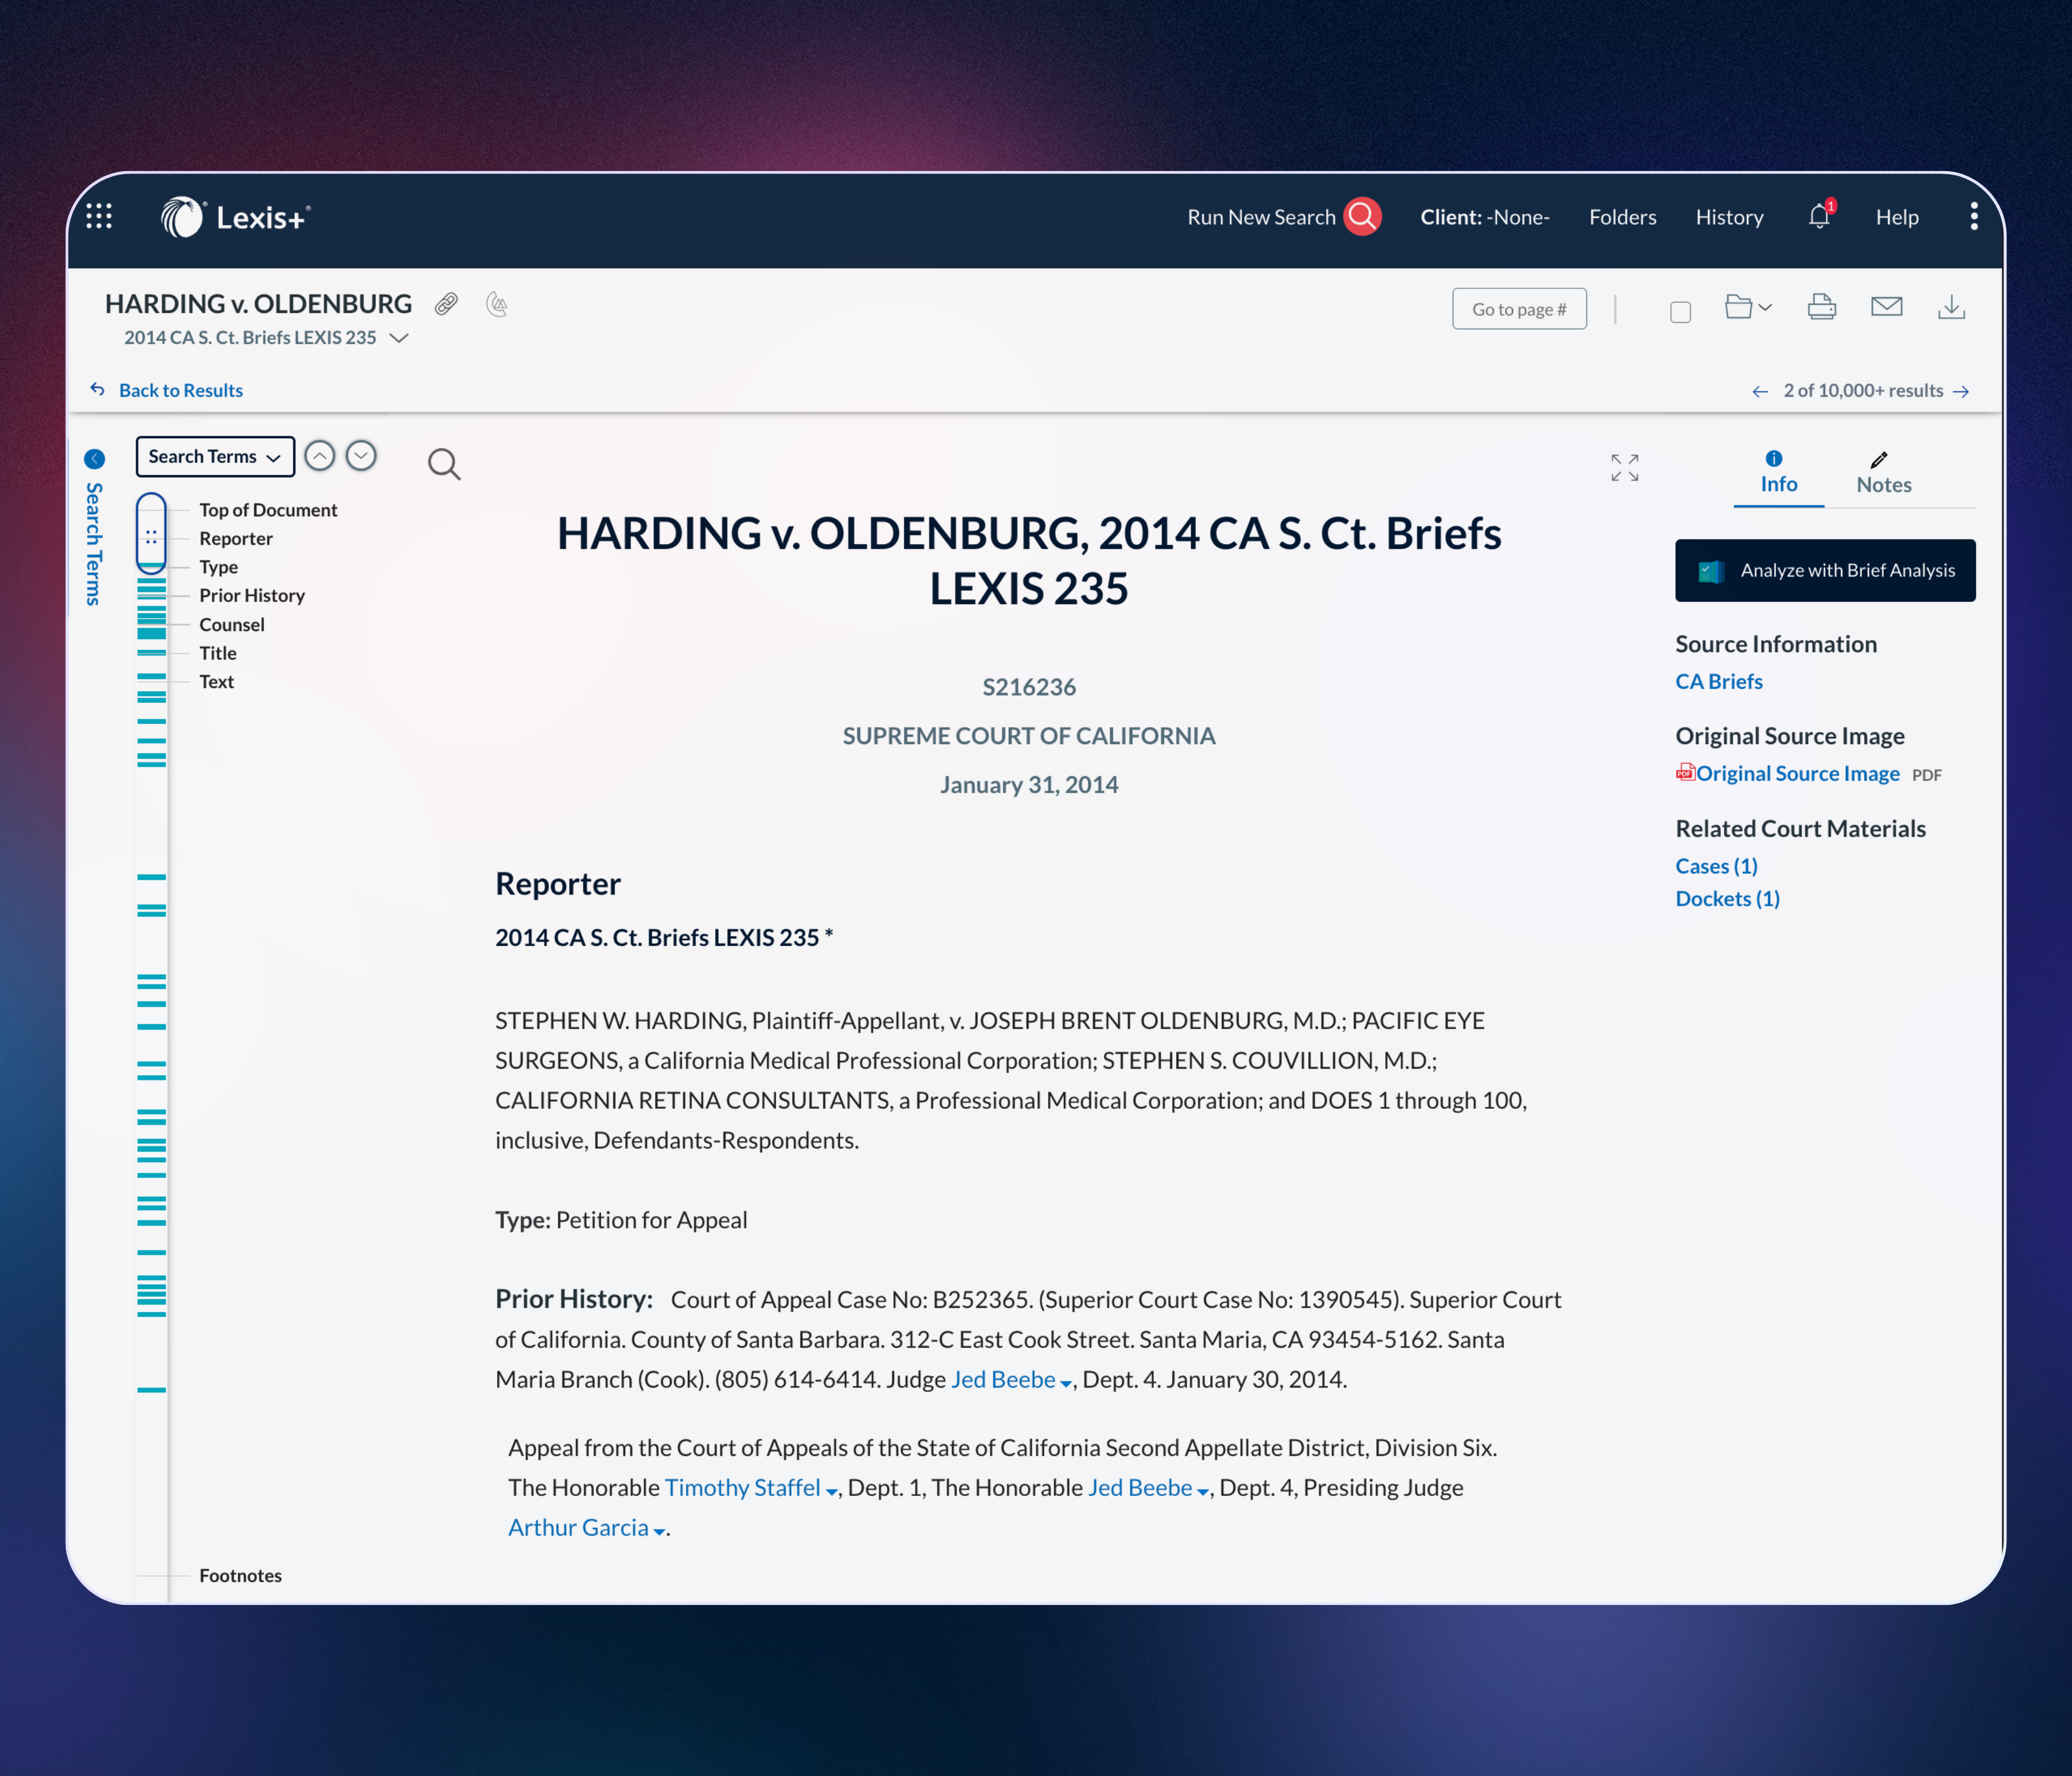This screenshot has height=1776, width=2072.
Task: Toggle the document selection checkbox
Action: (x=1680, y=312)
